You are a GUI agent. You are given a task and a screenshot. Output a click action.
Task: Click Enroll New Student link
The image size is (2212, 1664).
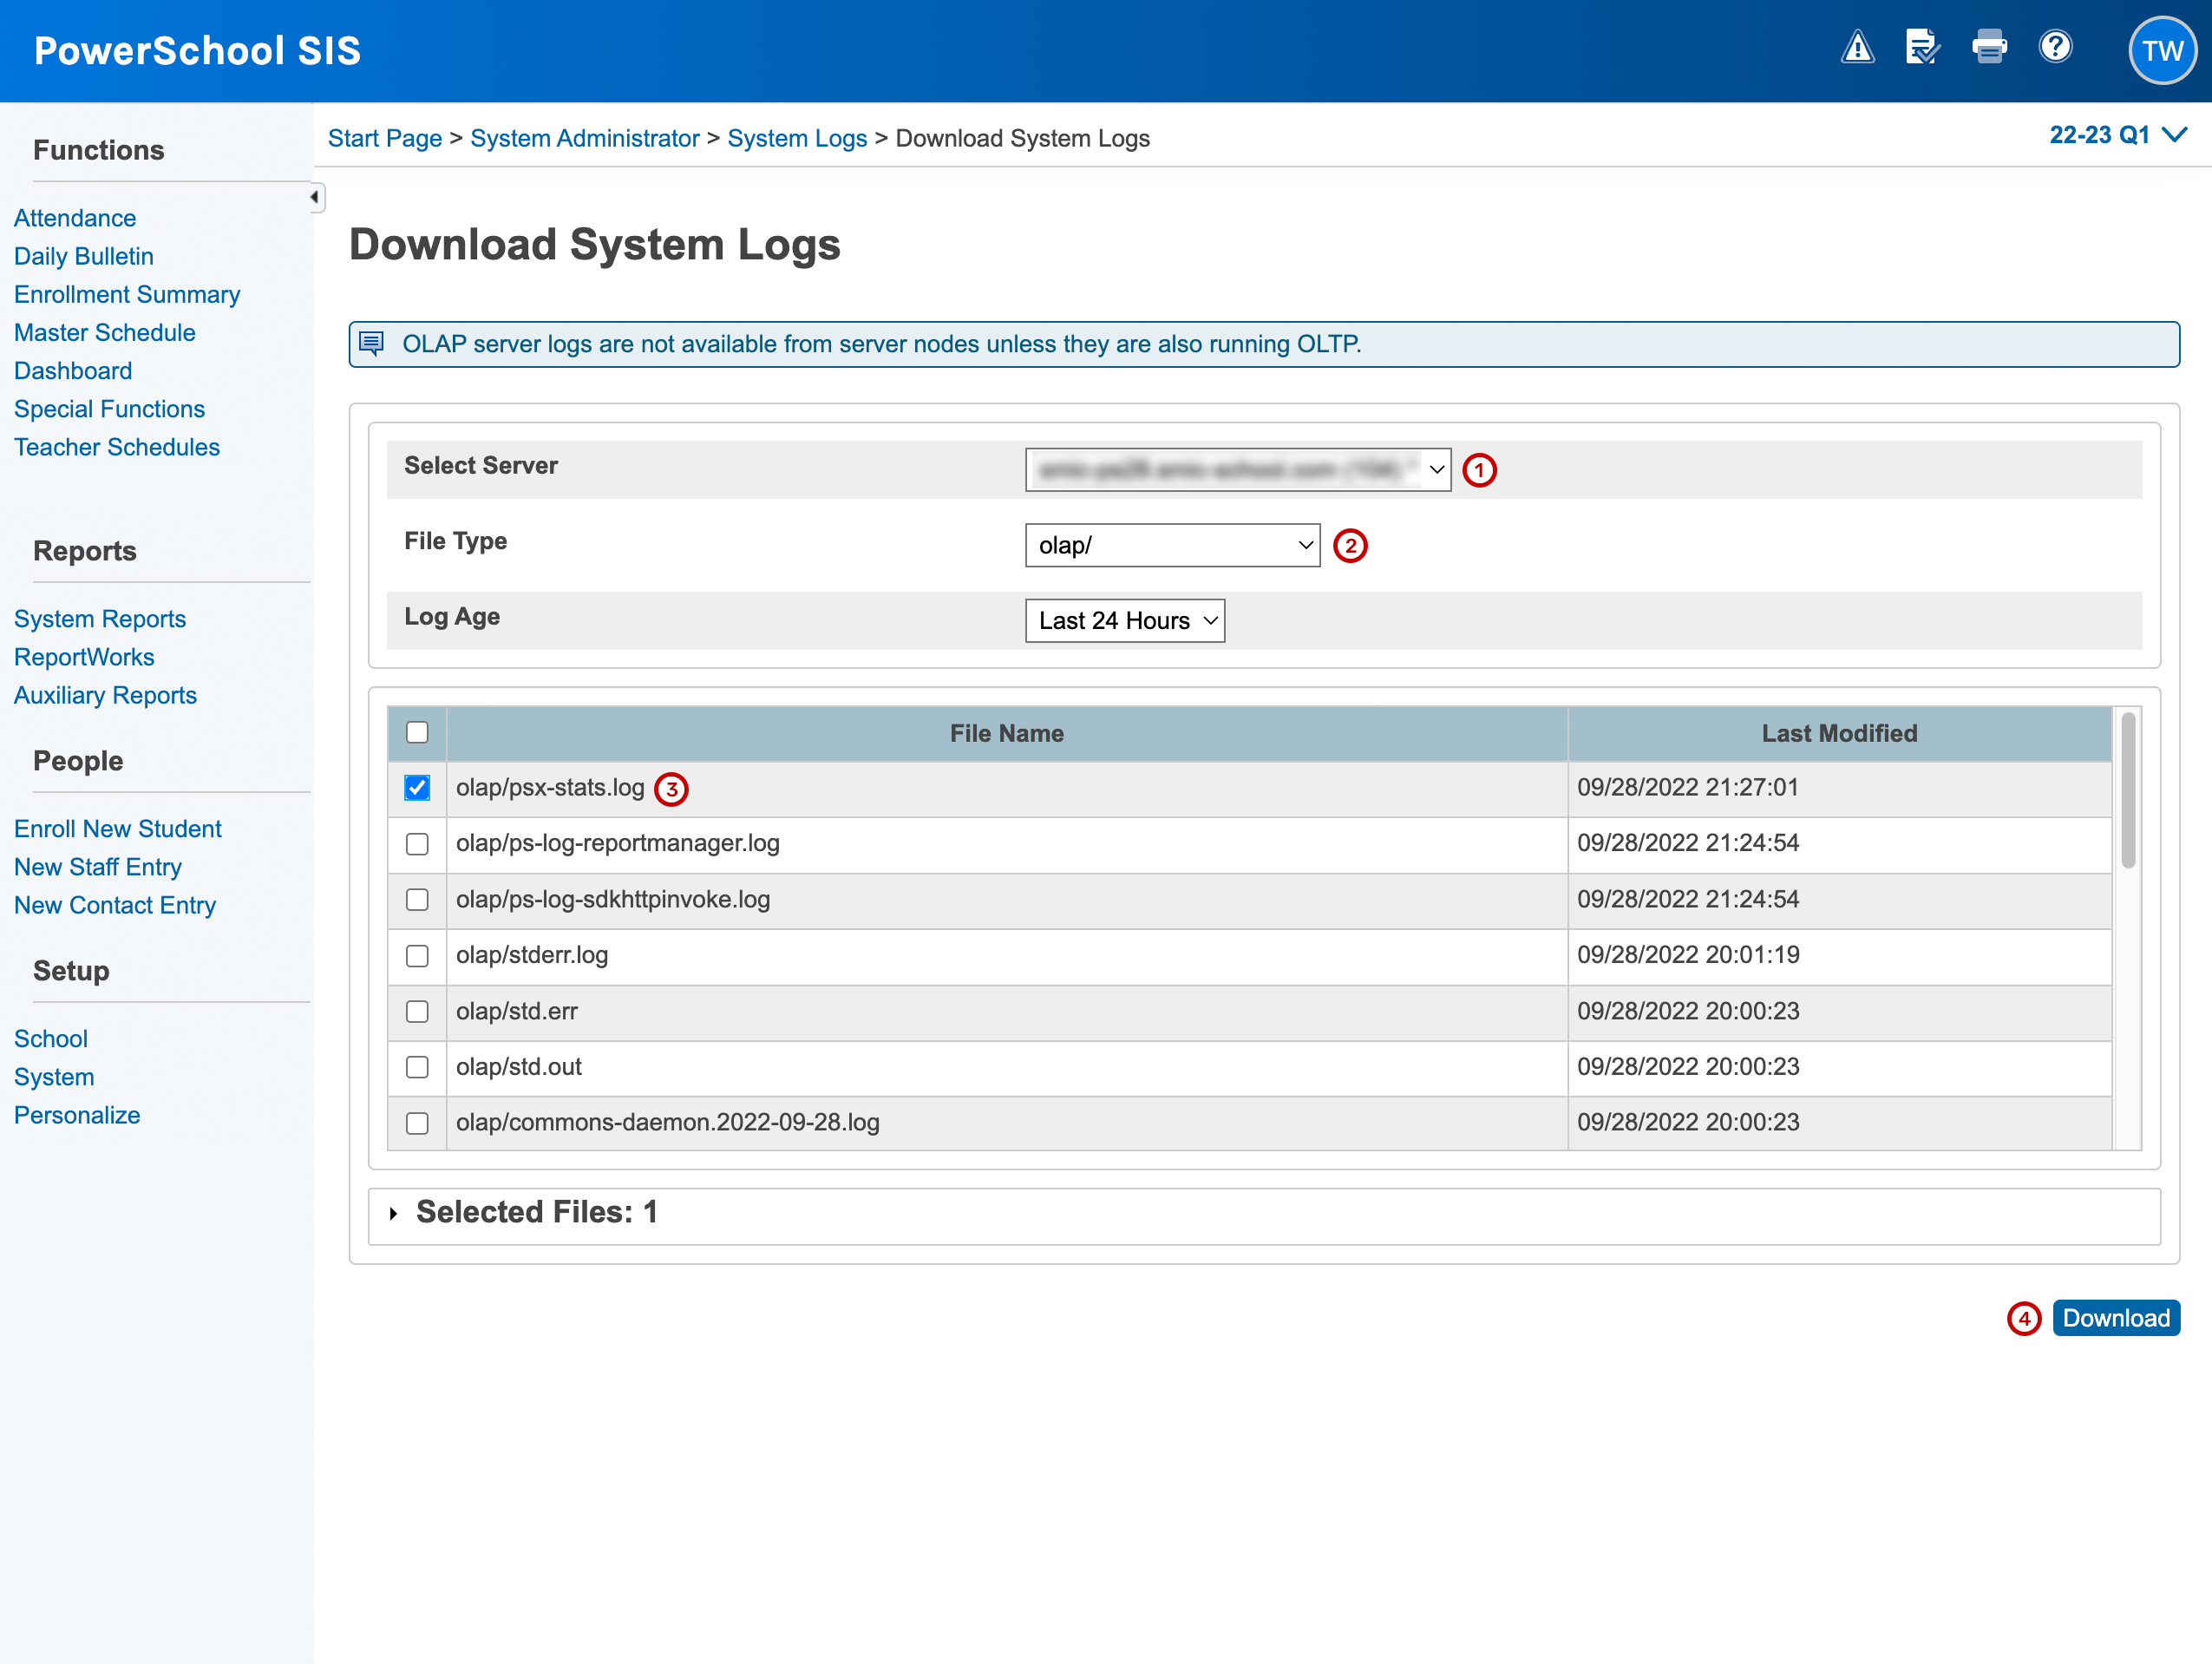pyautogui.click(x=118, y=829)
